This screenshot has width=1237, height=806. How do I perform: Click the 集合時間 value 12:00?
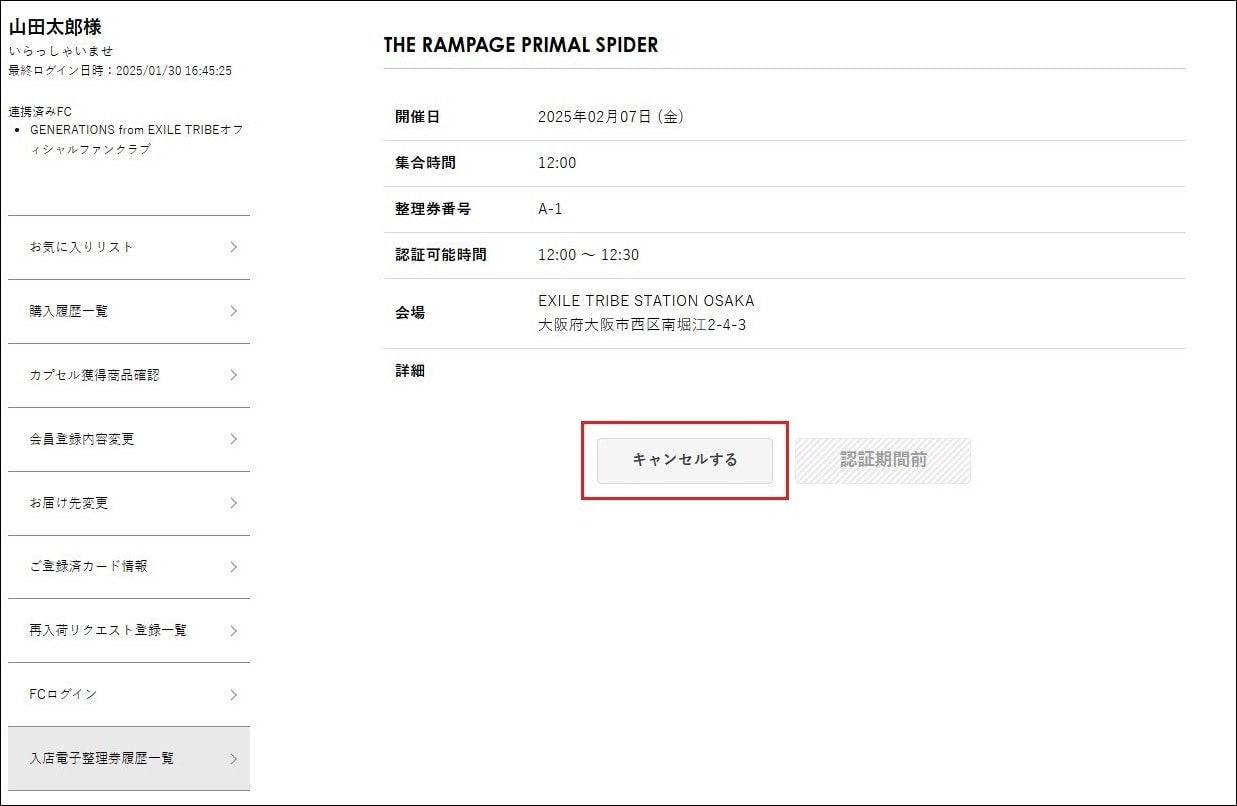pyautogui.click(x=557, y=163)
